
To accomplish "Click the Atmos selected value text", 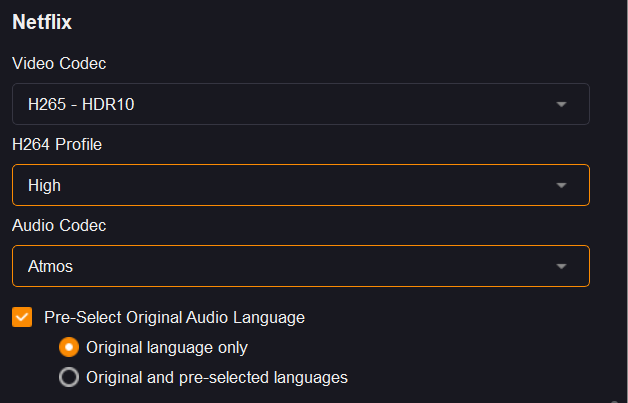I will (51, 266).
